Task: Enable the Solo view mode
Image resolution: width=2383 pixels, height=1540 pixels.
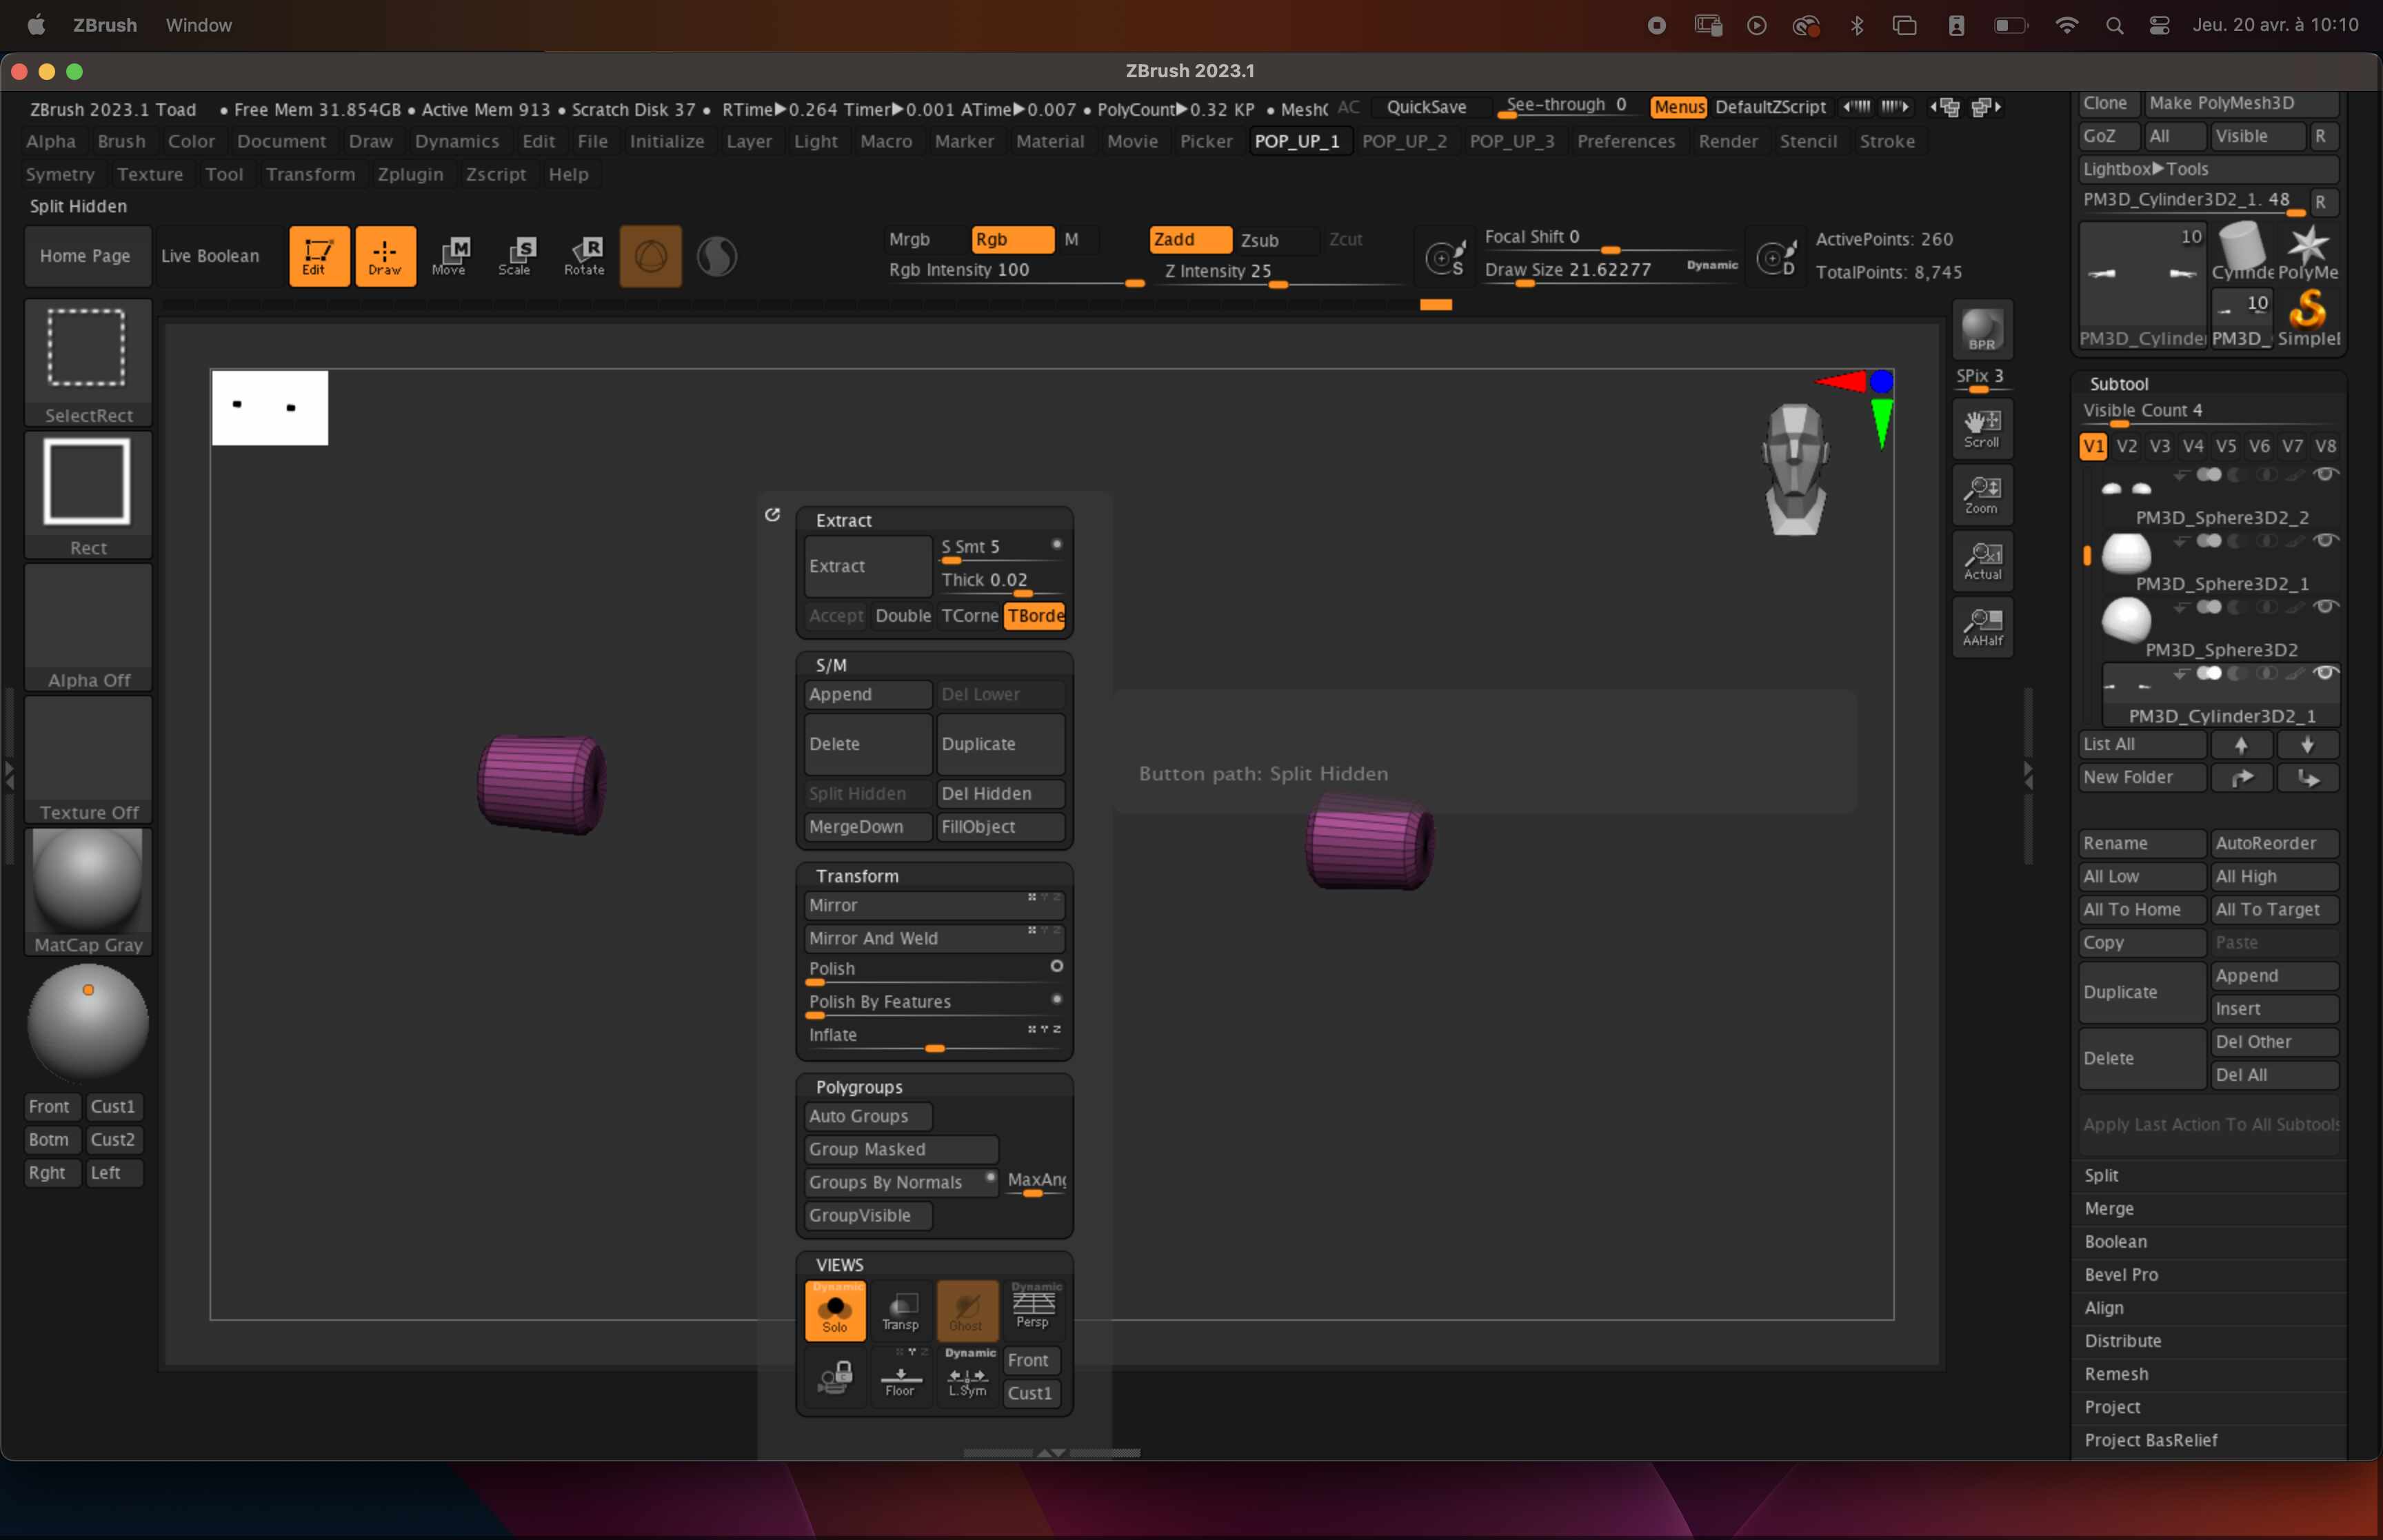Action: click(x=835, y=1310)
